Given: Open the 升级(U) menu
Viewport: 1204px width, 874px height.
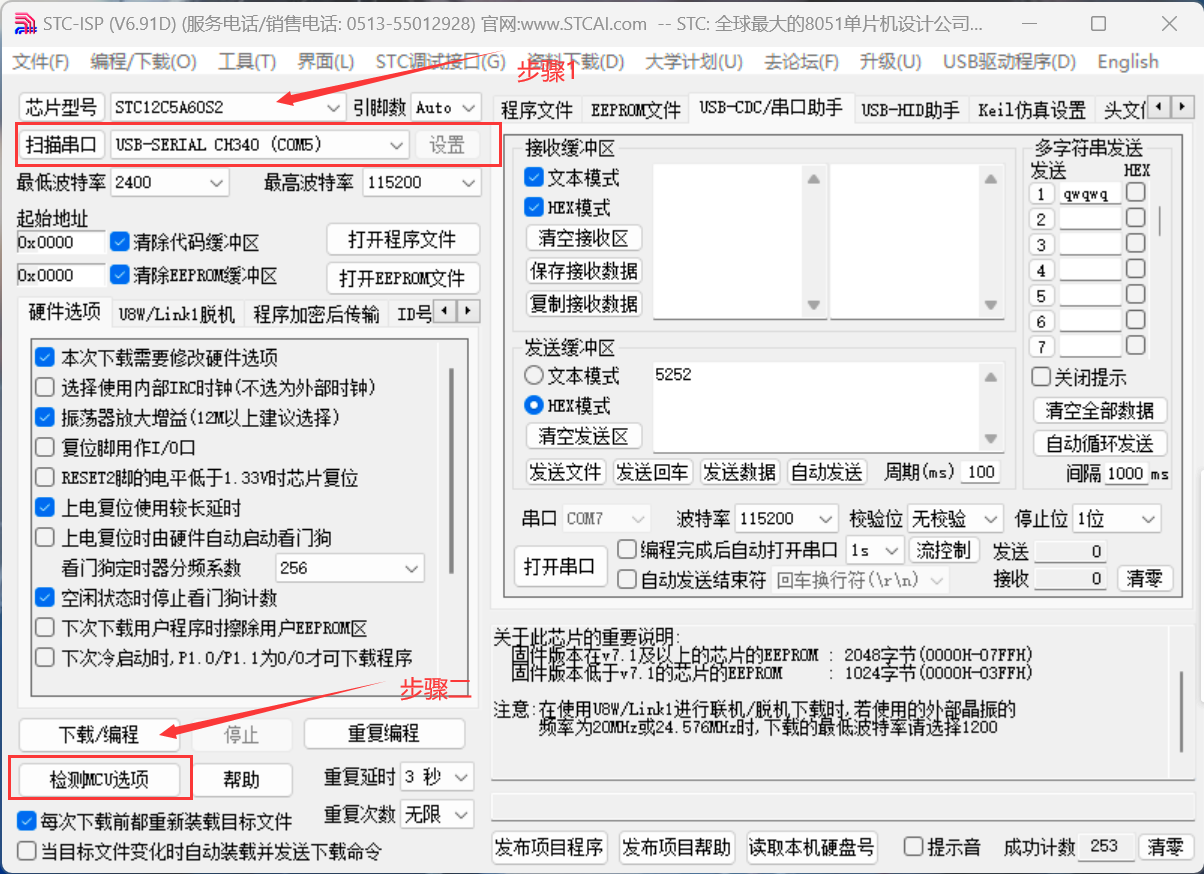Looking at the screenshot, I should click(890, 62).
